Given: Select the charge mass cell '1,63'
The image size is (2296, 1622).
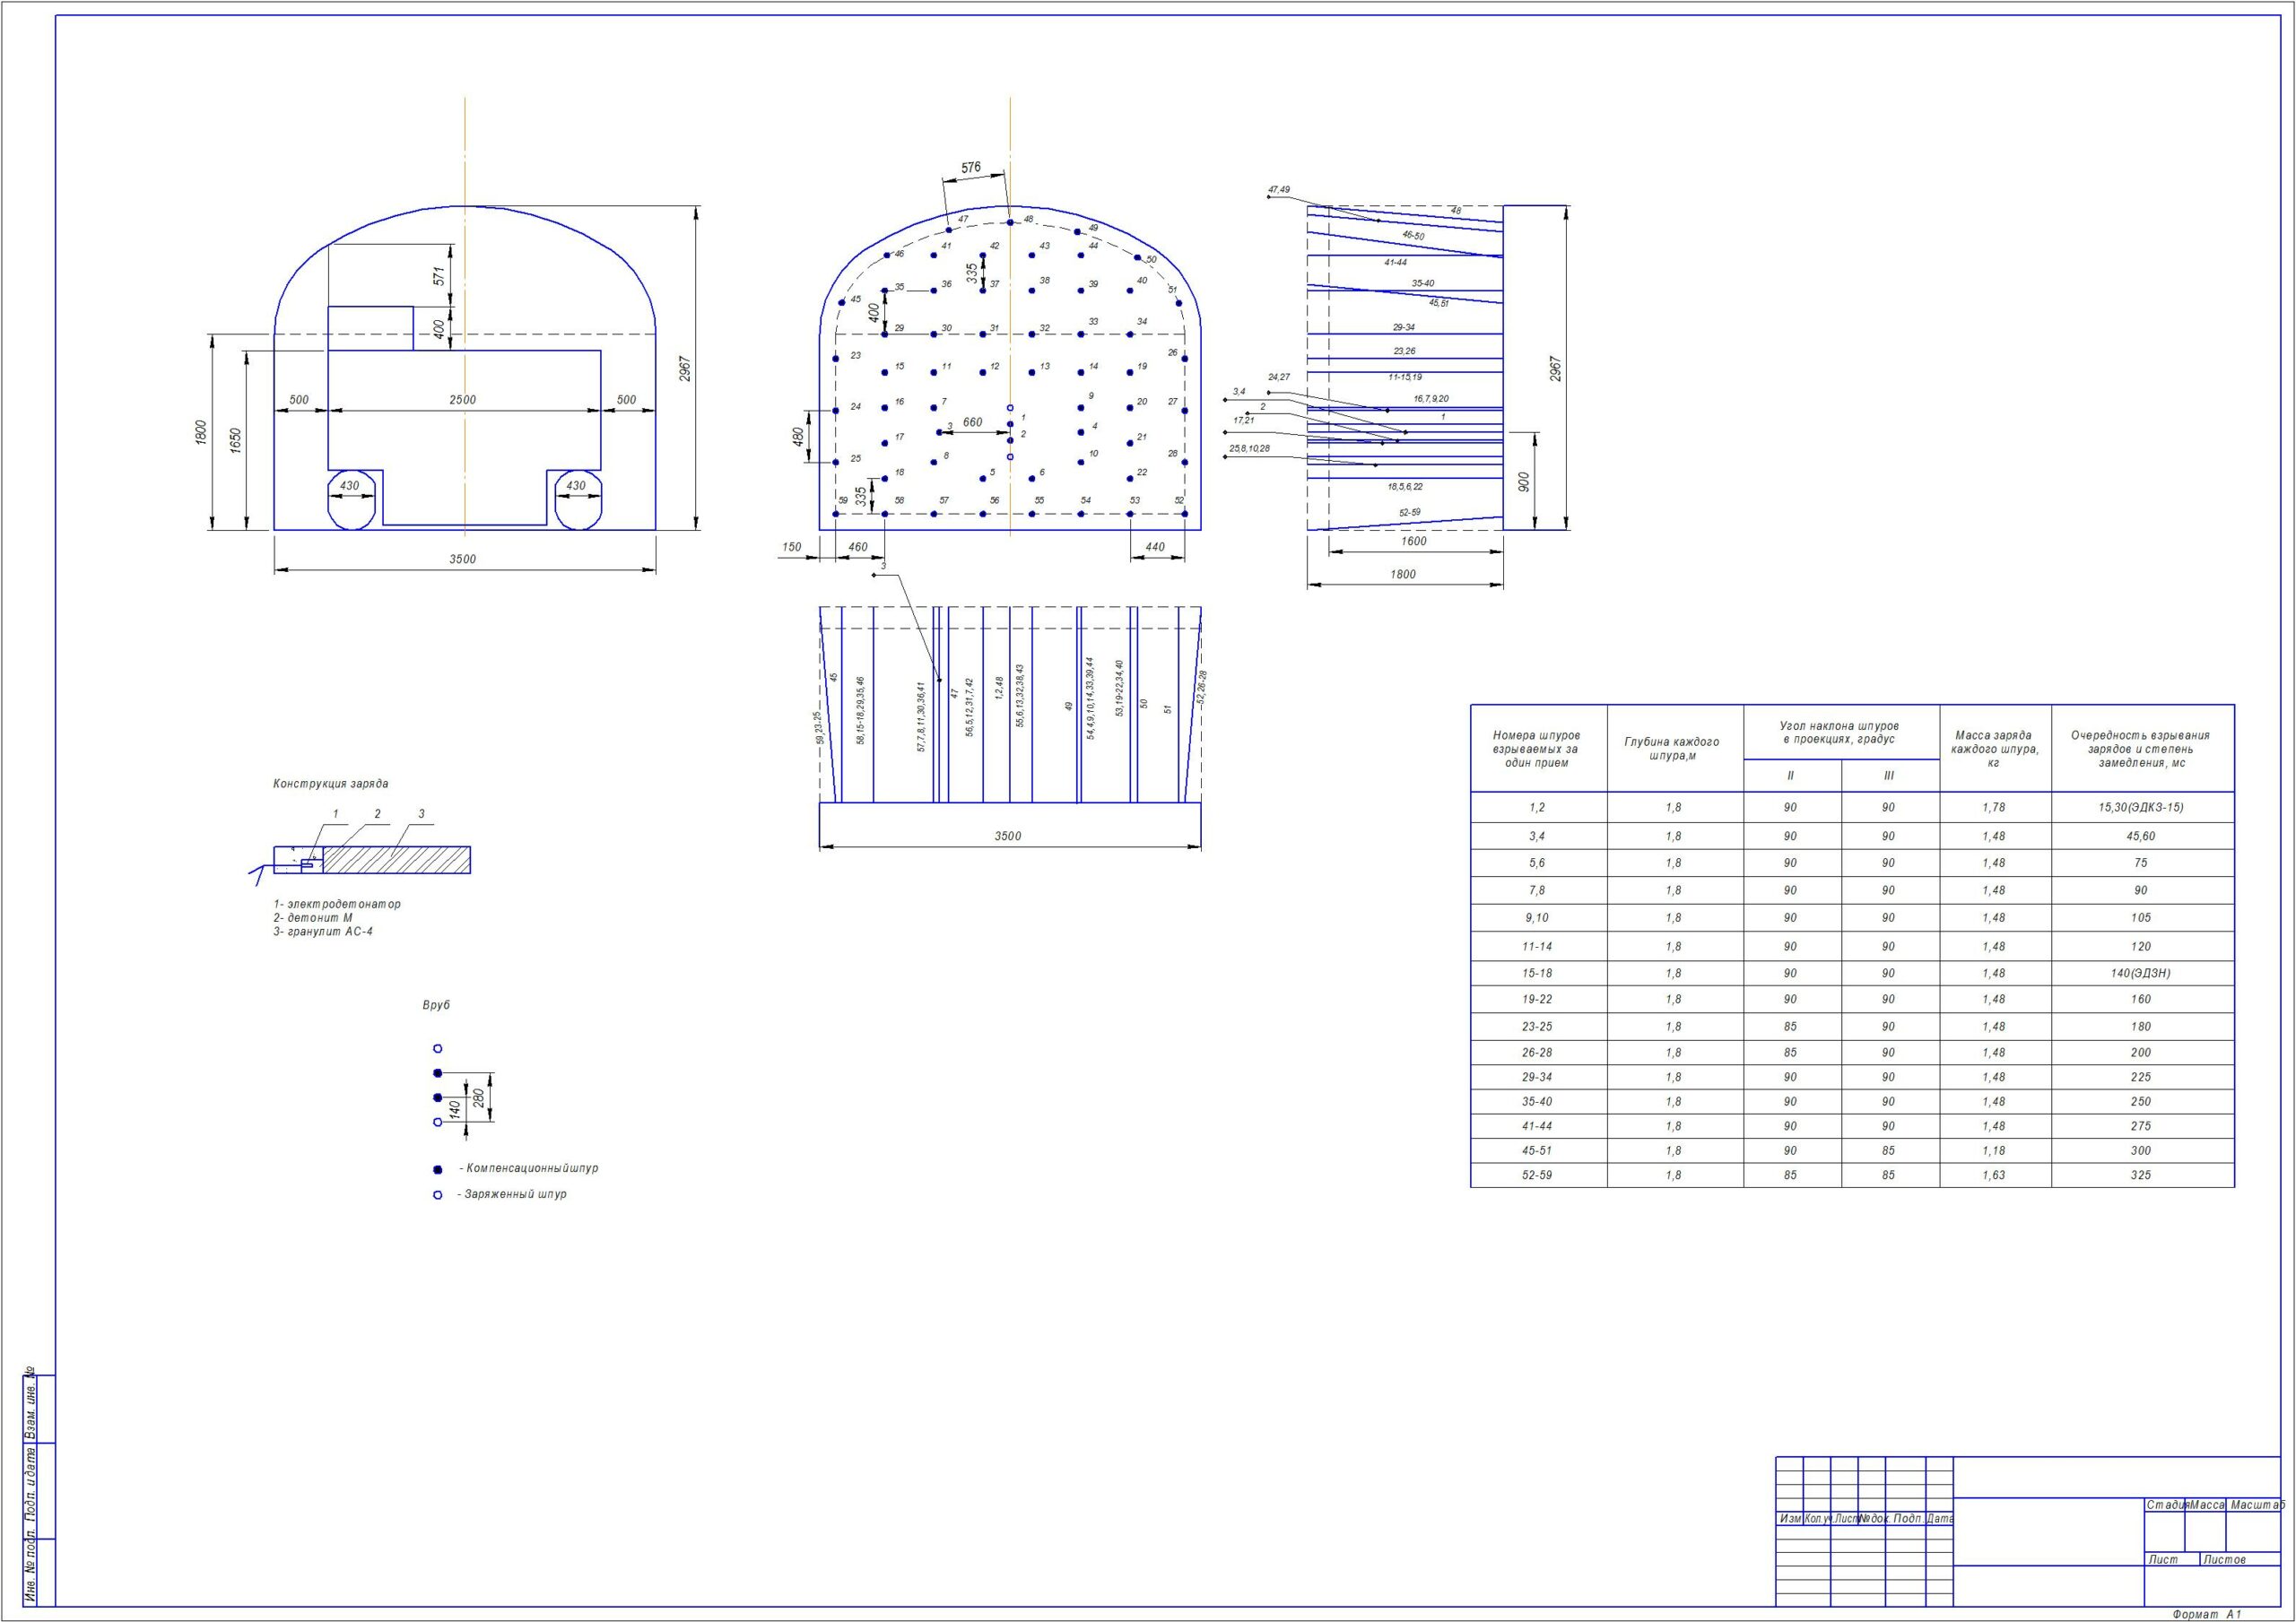Looking at the screenshot, I should point(1994,1175).
